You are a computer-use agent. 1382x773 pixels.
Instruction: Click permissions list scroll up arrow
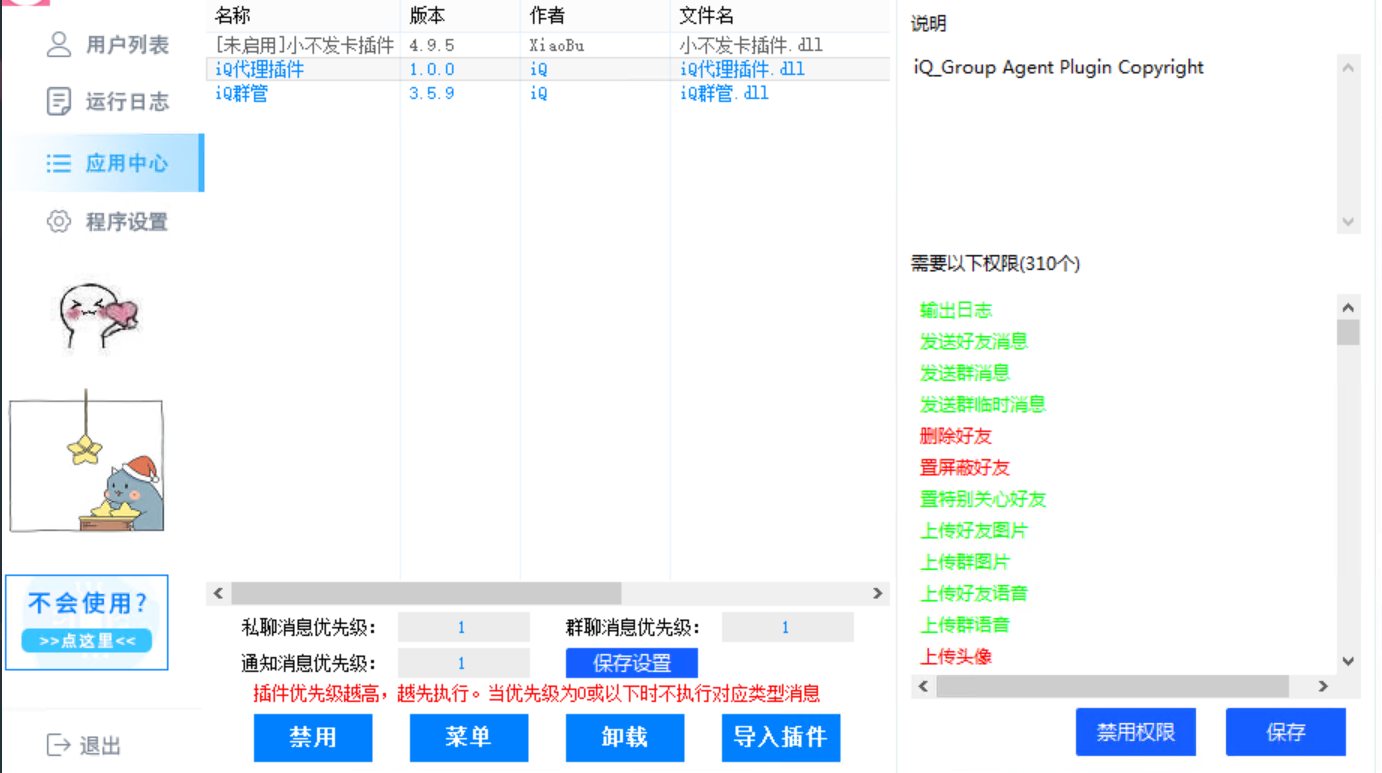click(1348, 307)
